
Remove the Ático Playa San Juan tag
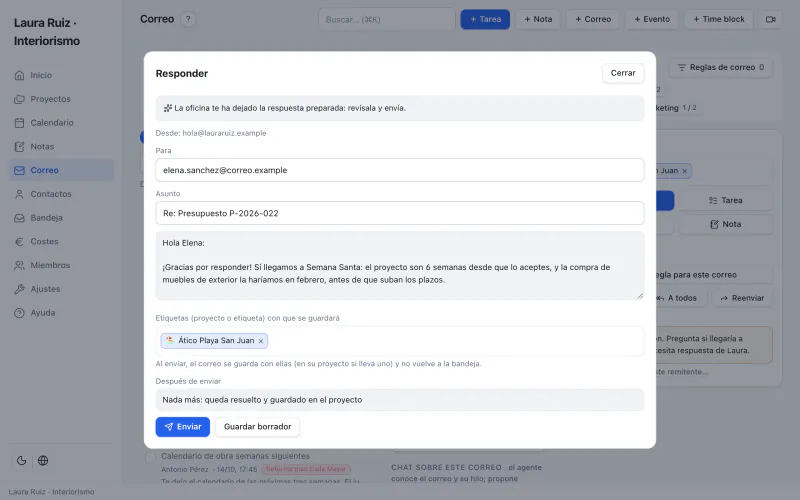(x=261, y=341)
